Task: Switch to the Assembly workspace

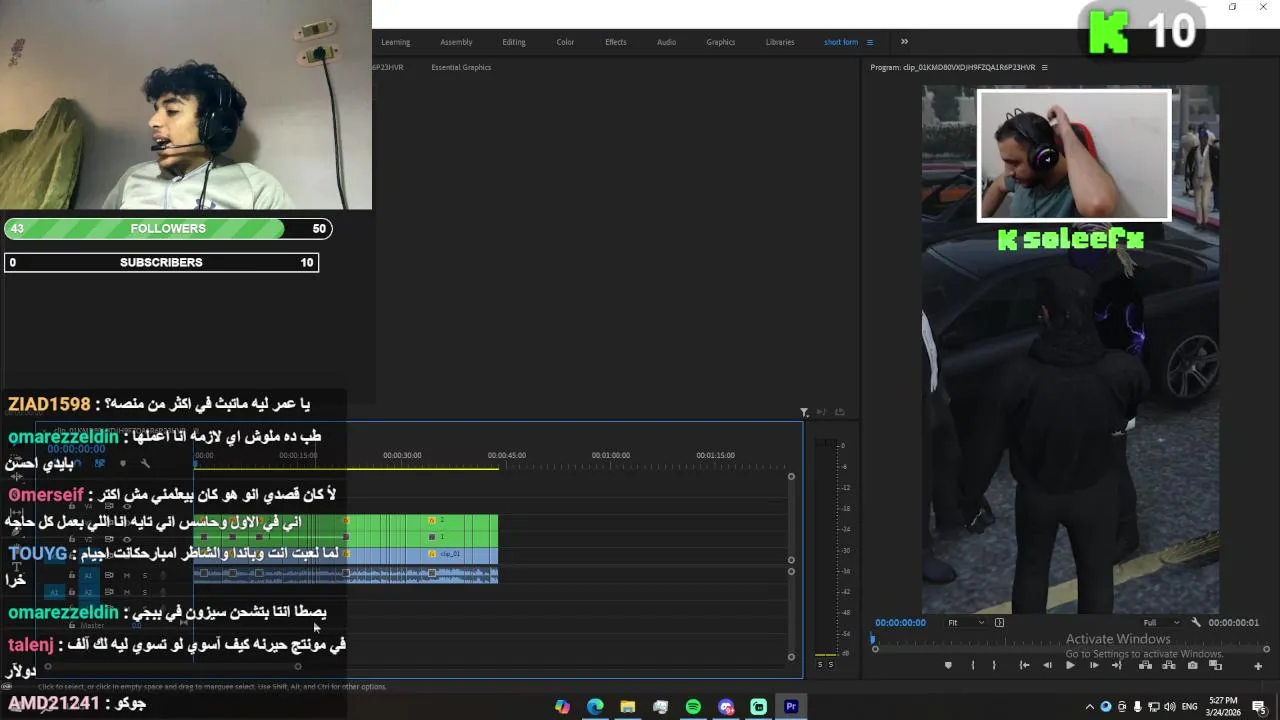Action: click(456, 42)
